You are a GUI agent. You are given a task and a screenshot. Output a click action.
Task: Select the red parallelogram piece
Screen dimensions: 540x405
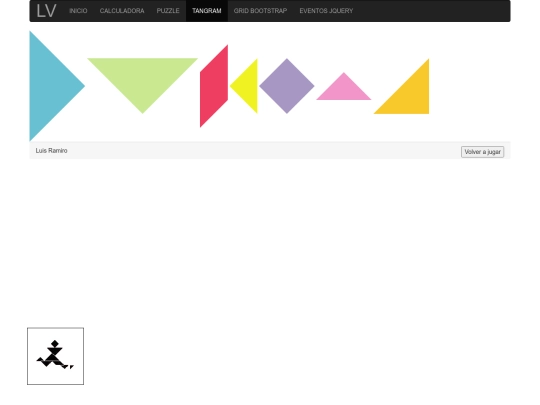click(214, 86)
